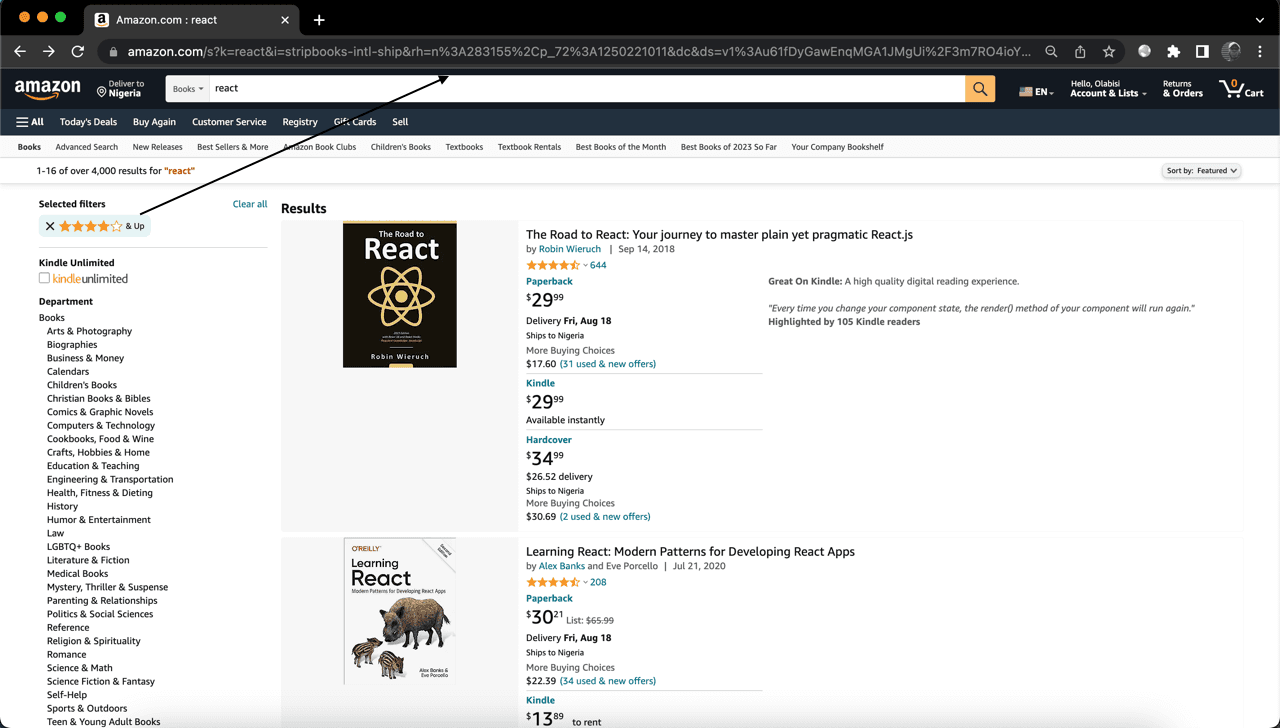The image size is (1280, 728).
Task: Expand rating popover for The Road to React
Action: point(586,265)
